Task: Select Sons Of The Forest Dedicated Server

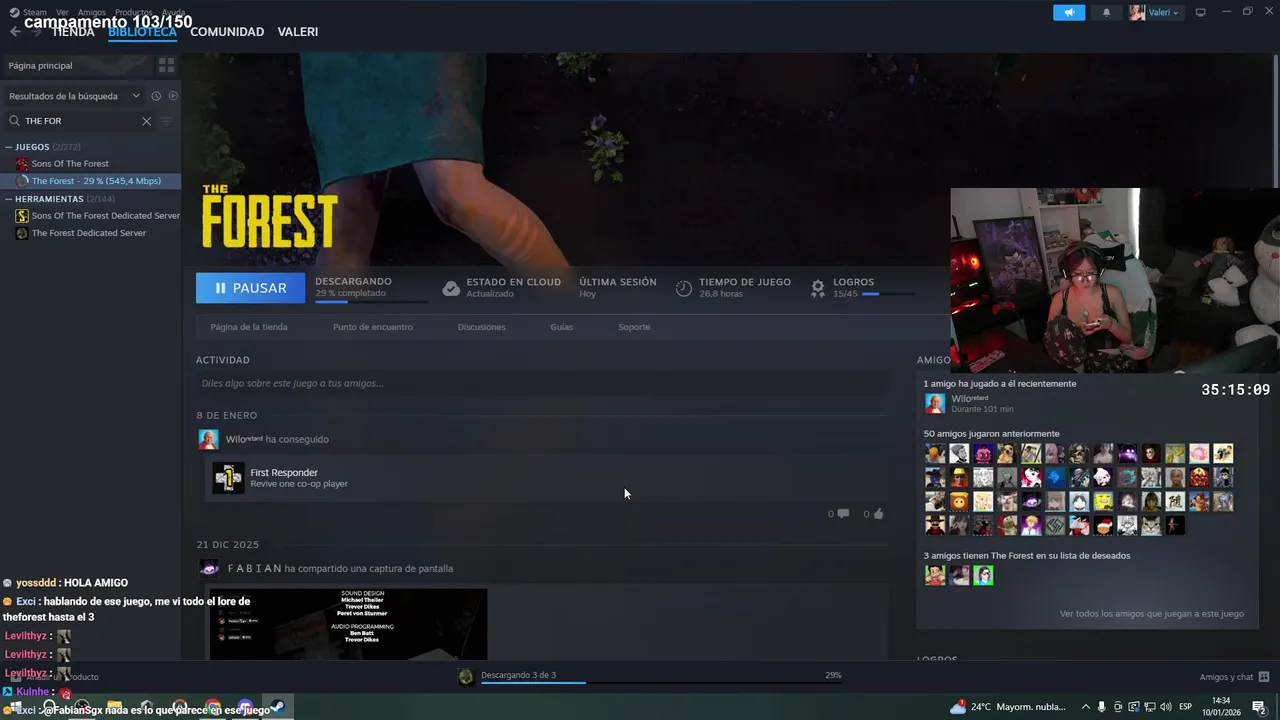Action: [x=98, y=216]
